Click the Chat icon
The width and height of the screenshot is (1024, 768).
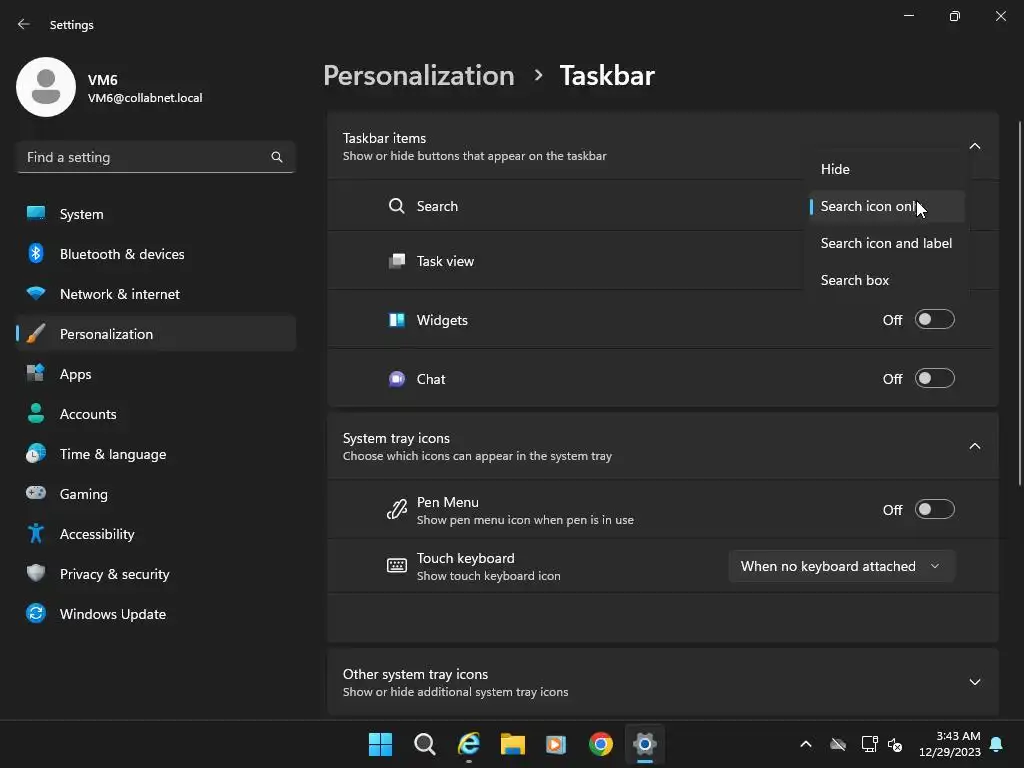[x=396, y=379]
